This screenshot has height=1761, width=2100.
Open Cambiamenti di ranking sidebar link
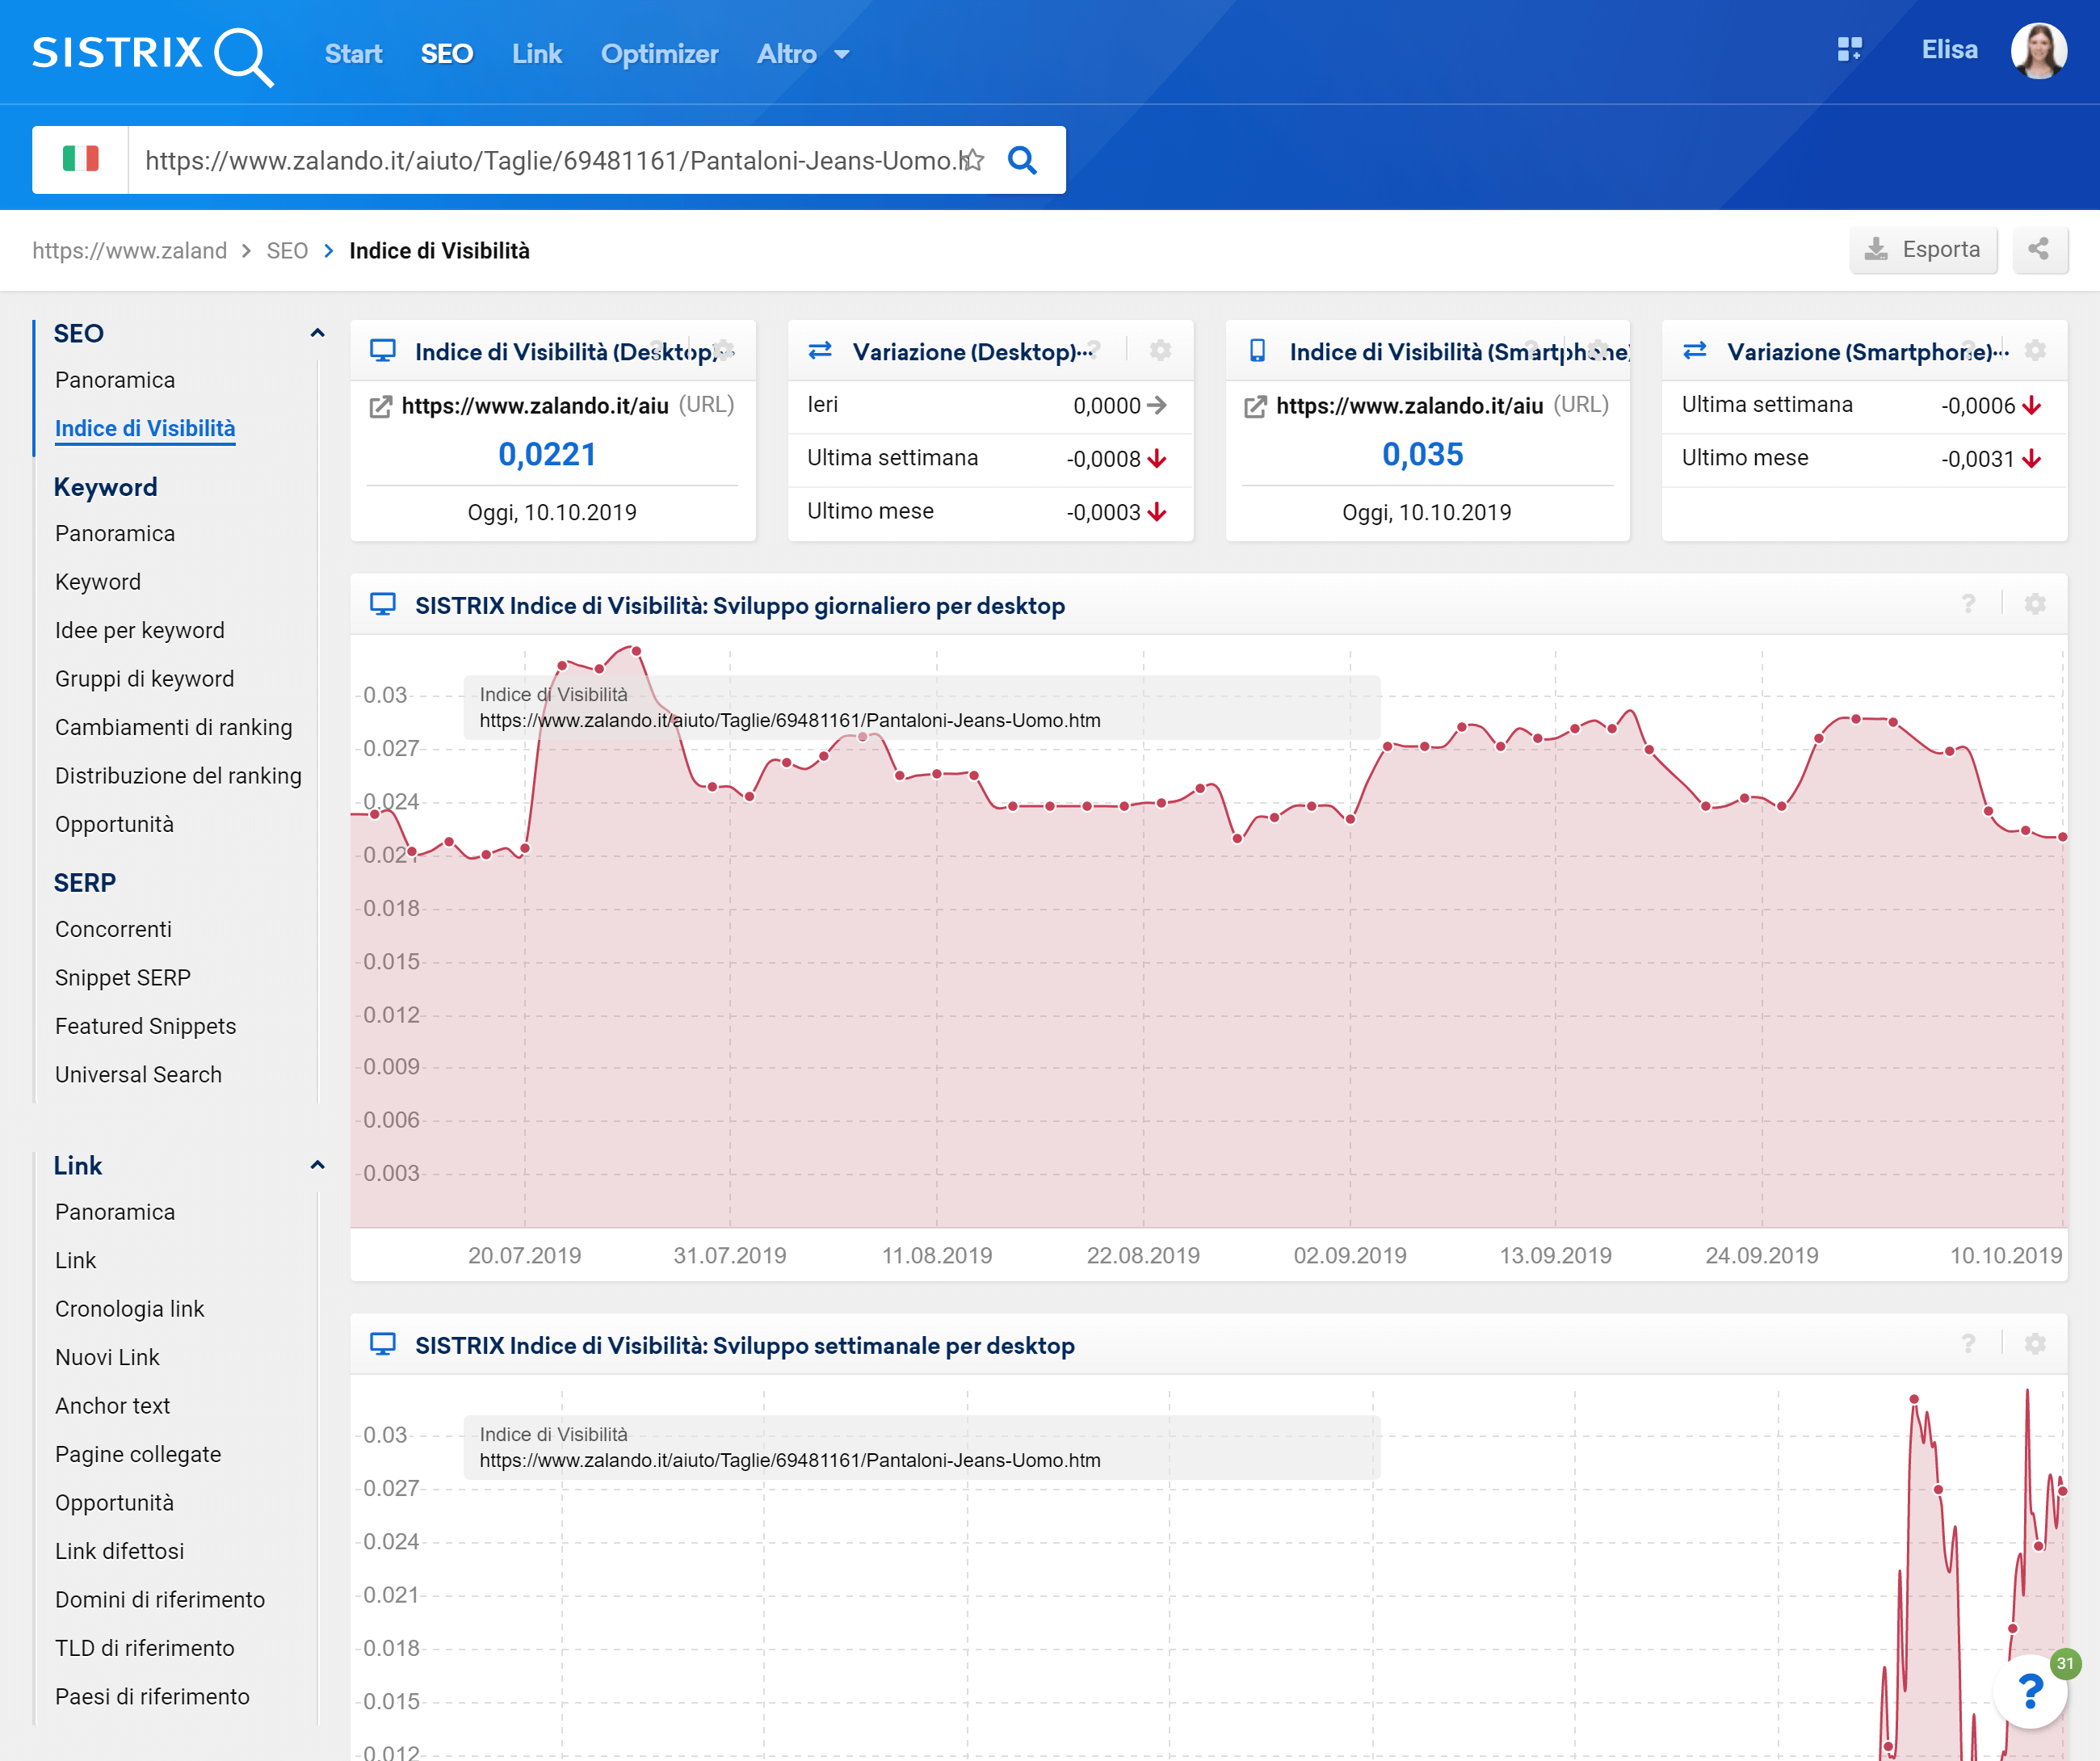(173, 727)
